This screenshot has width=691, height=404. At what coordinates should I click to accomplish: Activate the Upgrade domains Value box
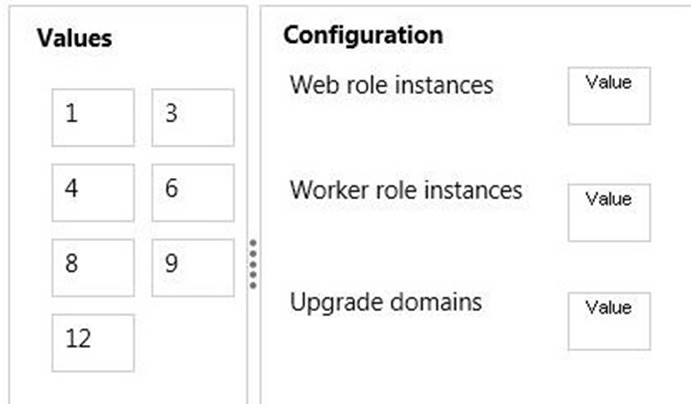coord(608,321)
